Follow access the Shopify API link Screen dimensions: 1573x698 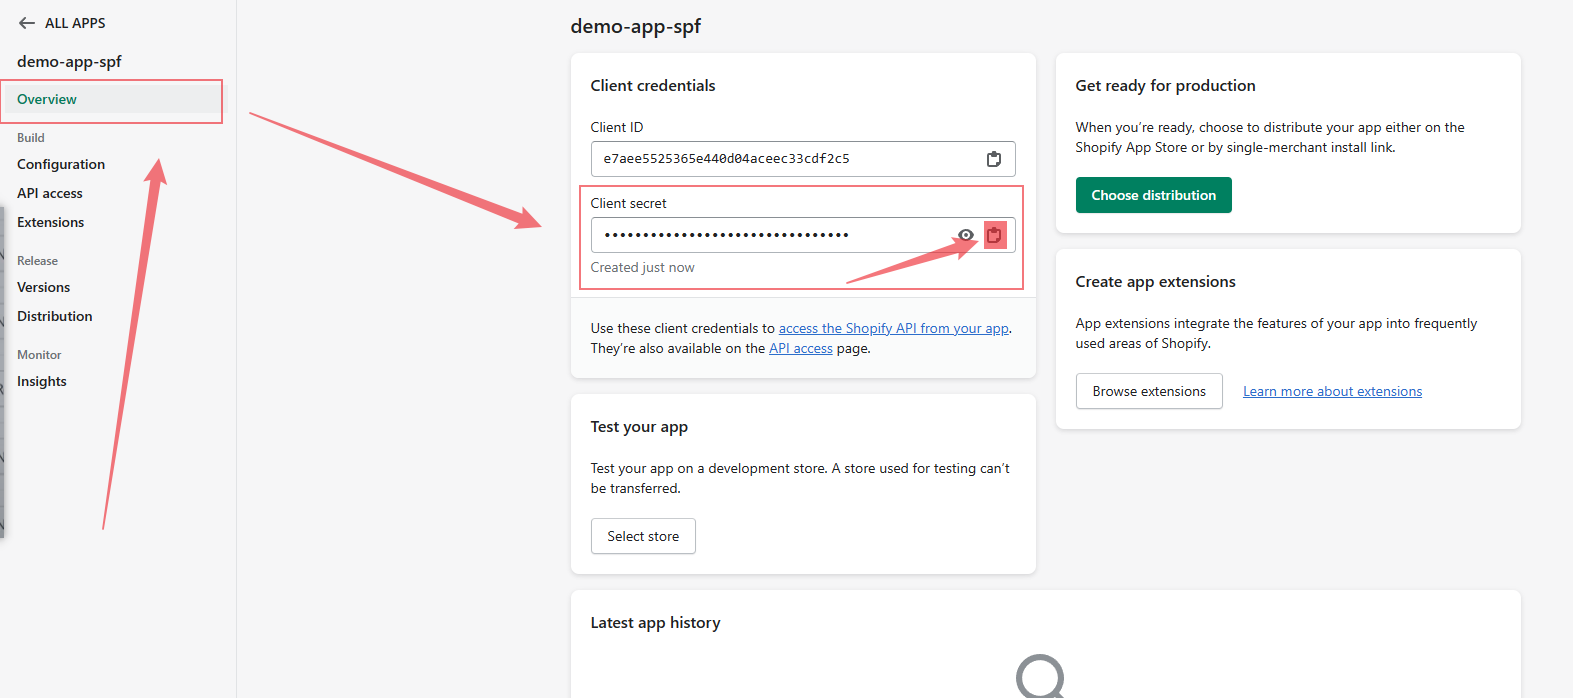894,328
